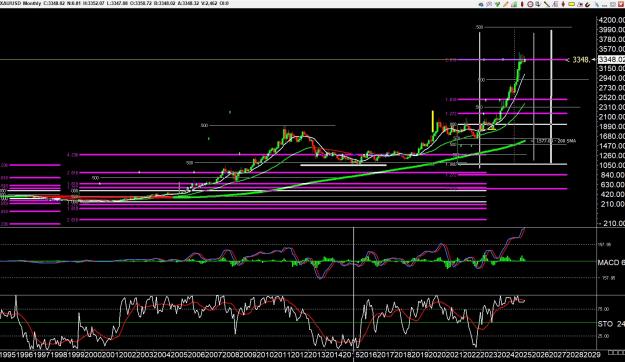Click the 2100.00 price scale label
This screenshot has height=362, width=625.
coord(611,117)
